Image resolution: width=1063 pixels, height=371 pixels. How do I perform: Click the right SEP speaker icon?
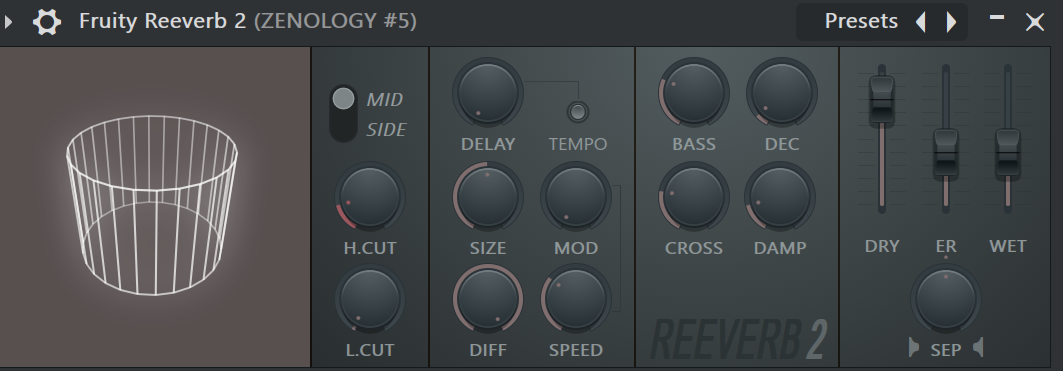[978, 348]
